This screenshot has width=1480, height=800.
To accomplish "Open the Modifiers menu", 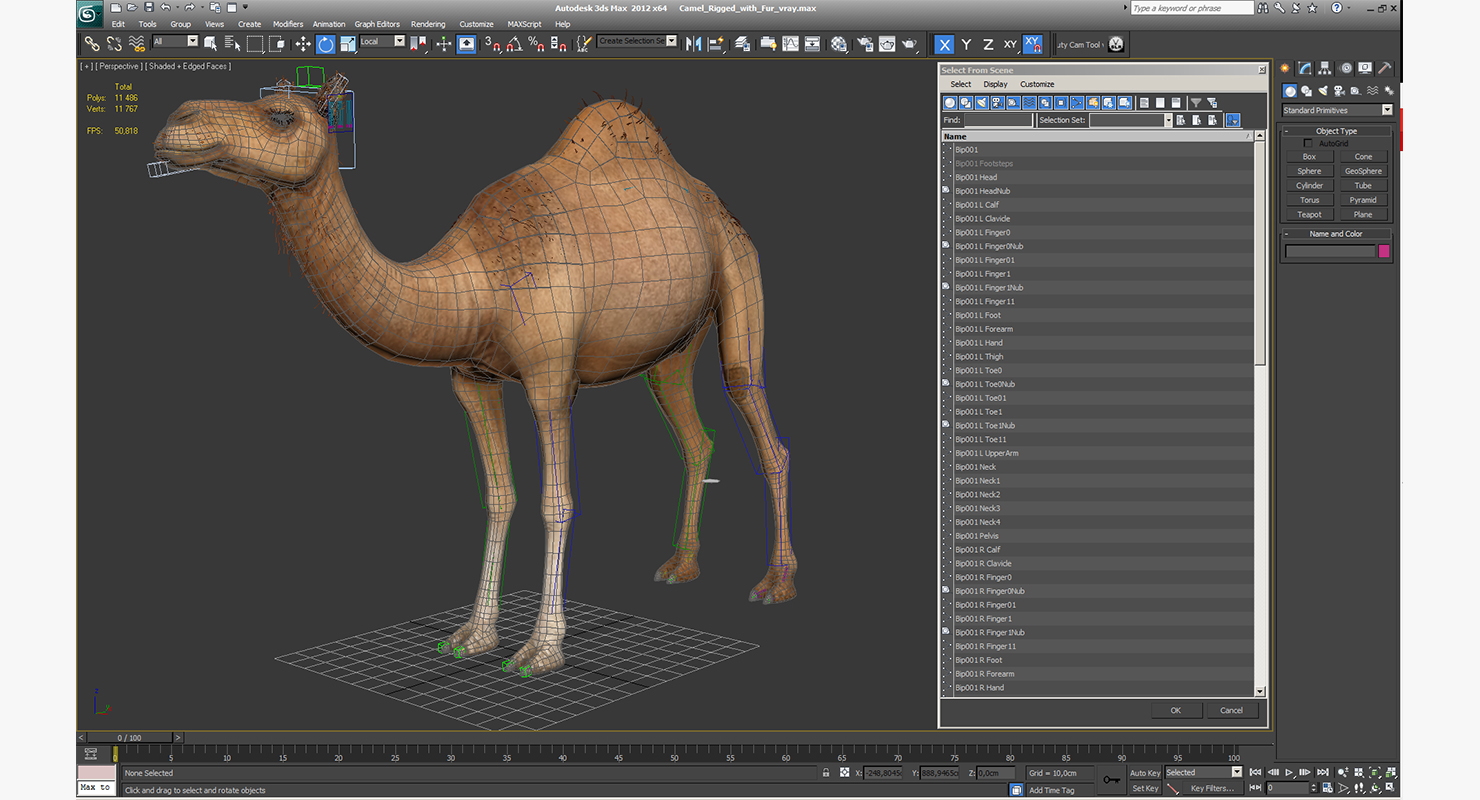I will (x=288, y=24).
